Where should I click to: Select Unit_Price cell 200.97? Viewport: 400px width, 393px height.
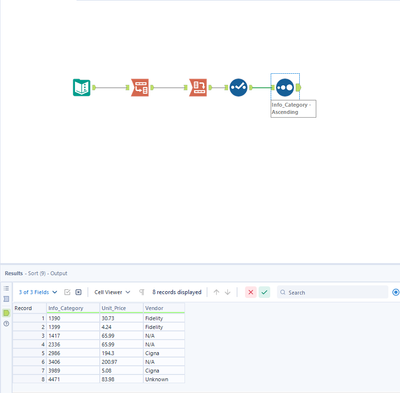point(121,362)
